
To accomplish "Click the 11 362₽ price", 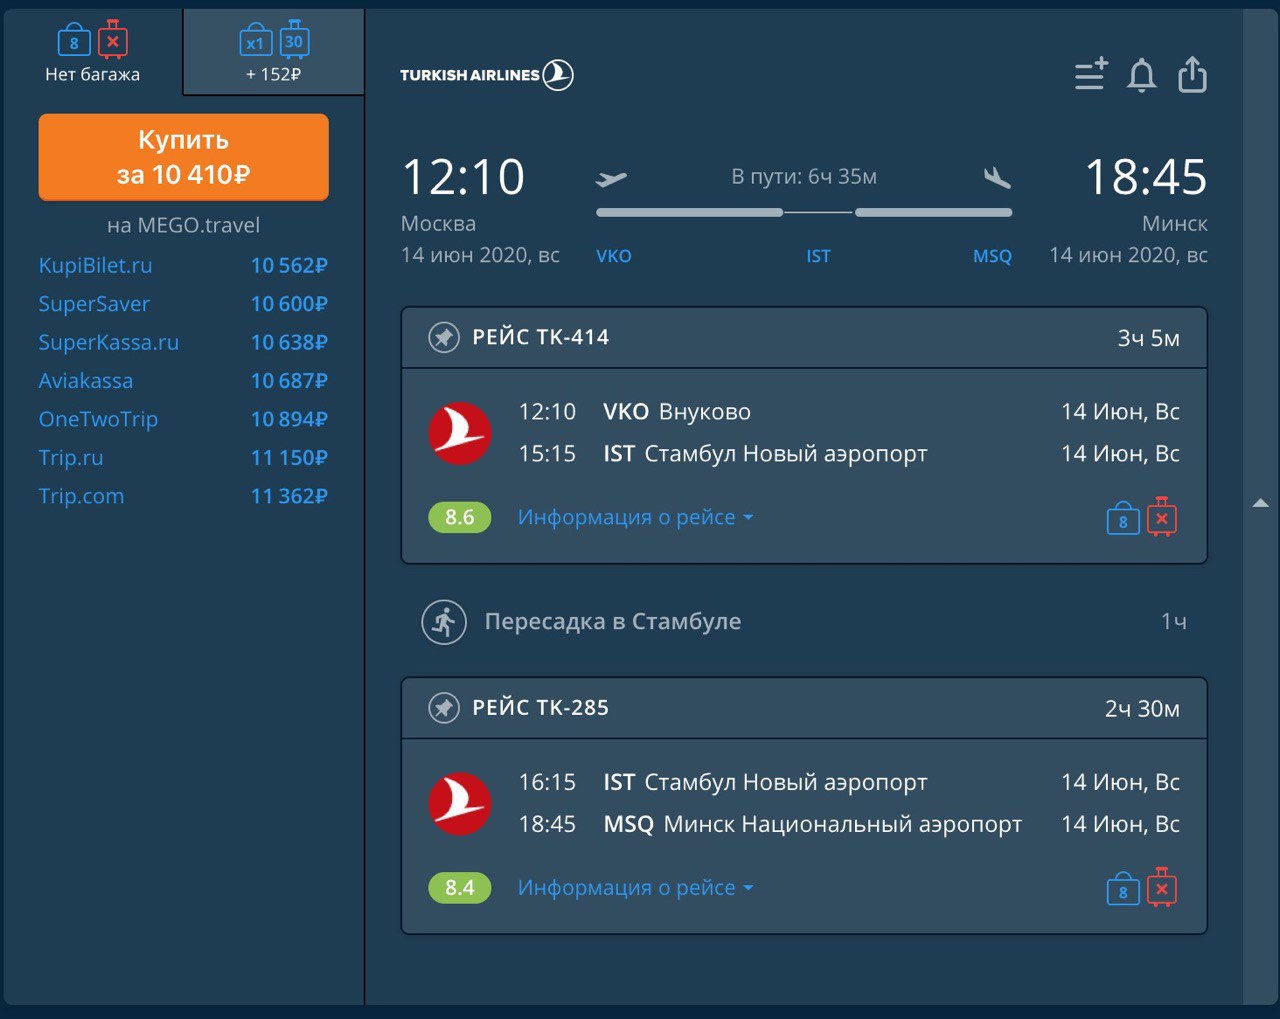I will point(289,496).
